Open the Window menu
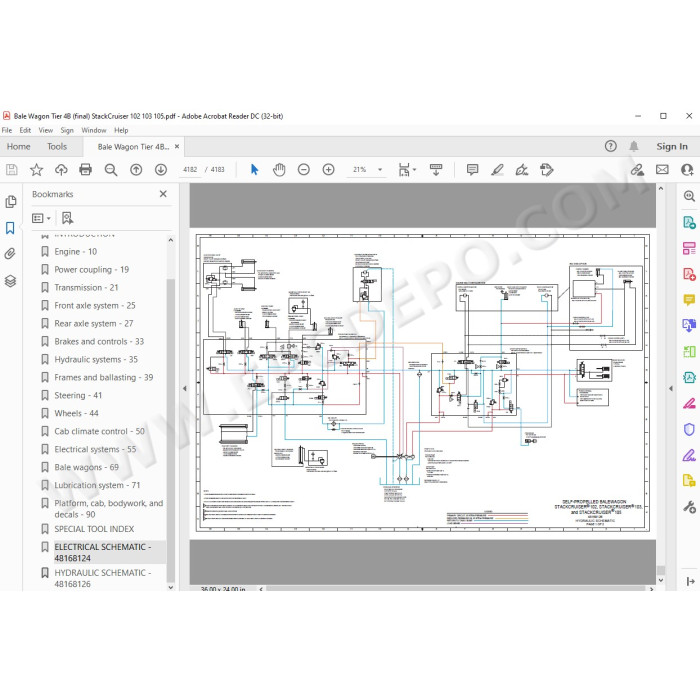 tap(94, 130)
